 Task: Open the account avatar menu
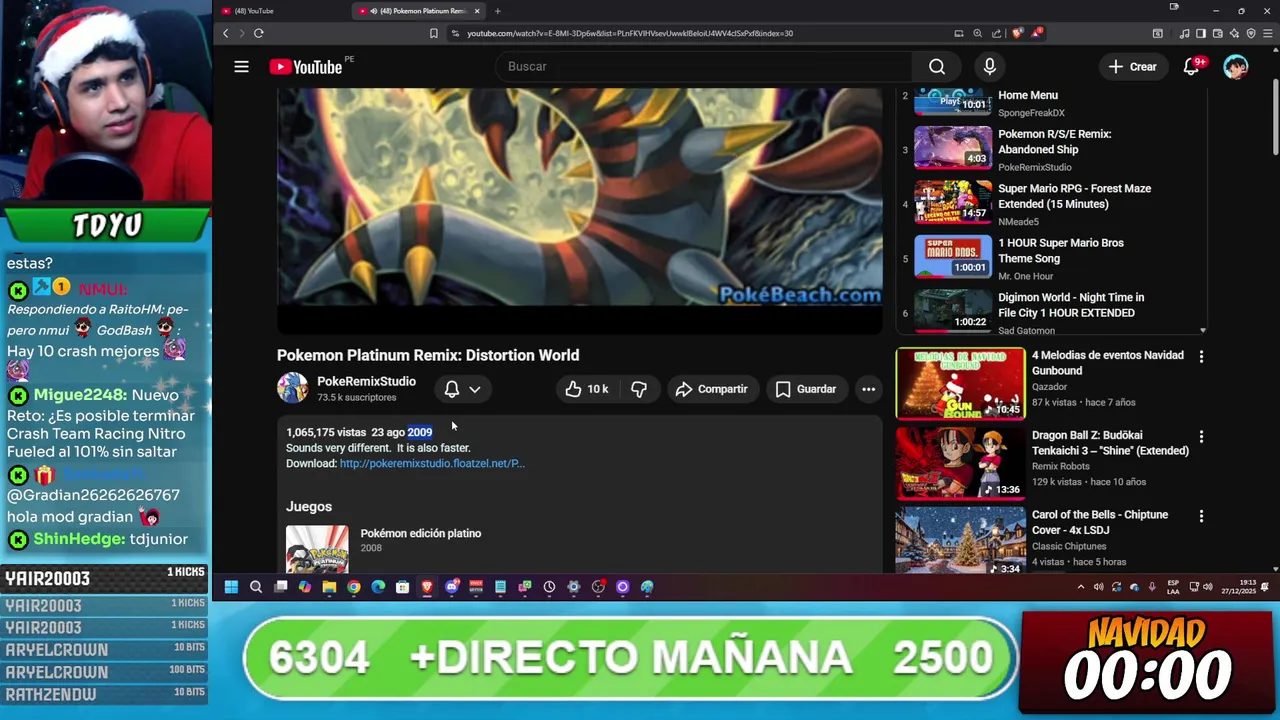pyautogui.click(x=1236, y=66)
